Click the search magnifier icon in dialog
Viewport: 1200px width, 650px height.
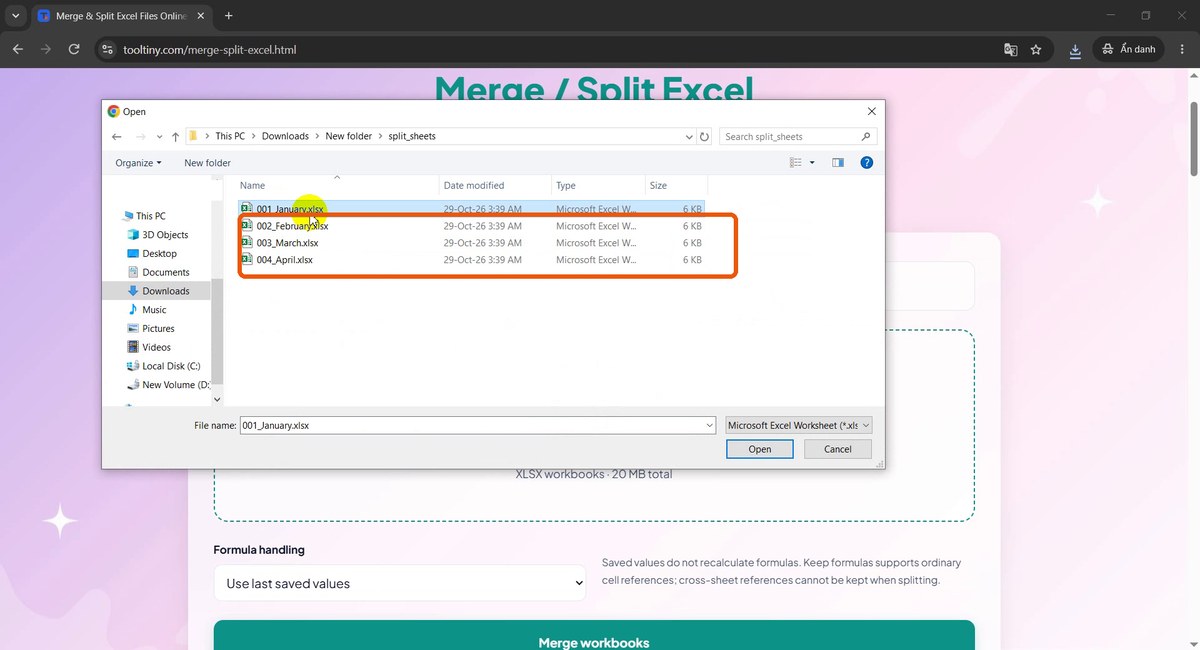[x=866, y=136]
